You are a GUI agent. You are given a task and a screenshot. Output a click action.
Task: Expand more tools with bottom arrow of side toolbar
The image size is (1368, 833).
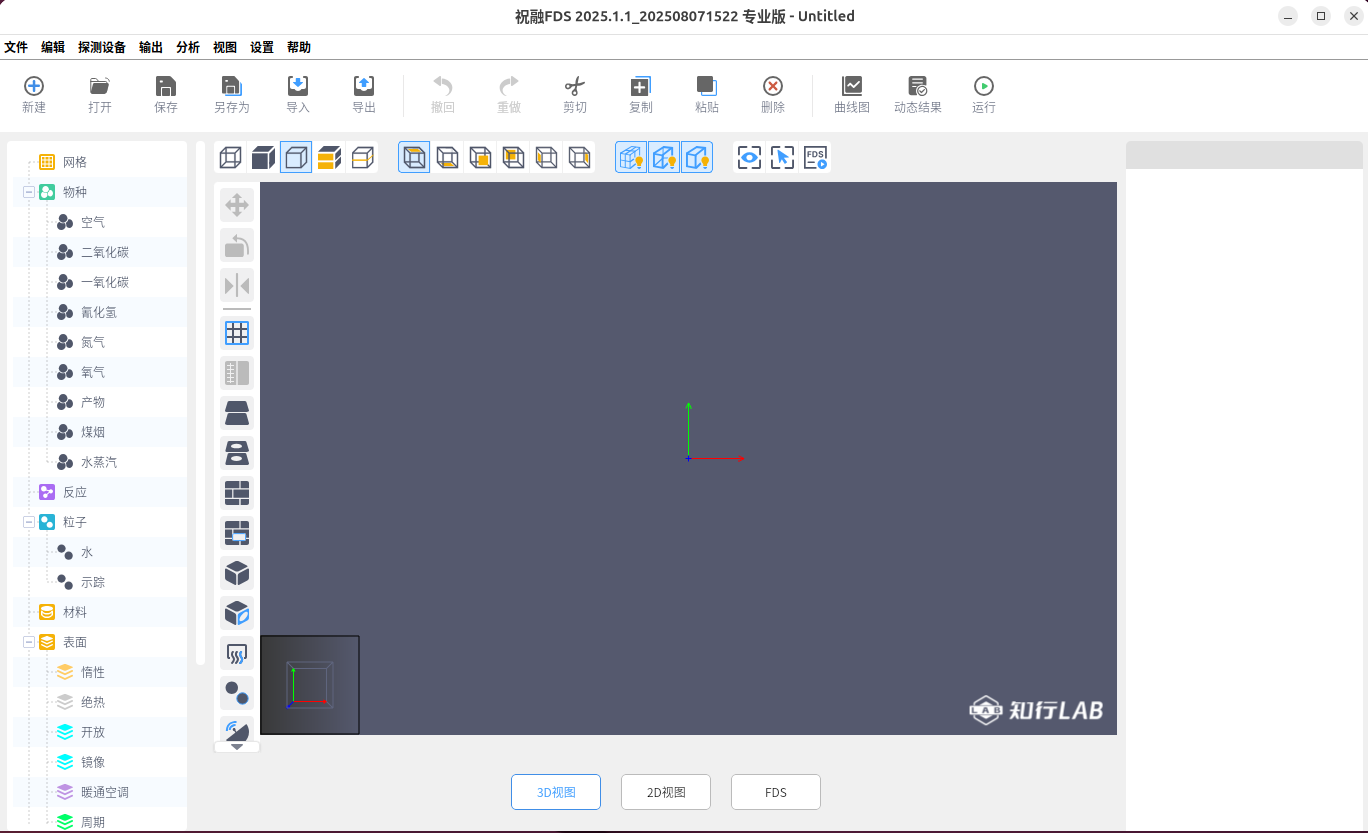(237, 746)
